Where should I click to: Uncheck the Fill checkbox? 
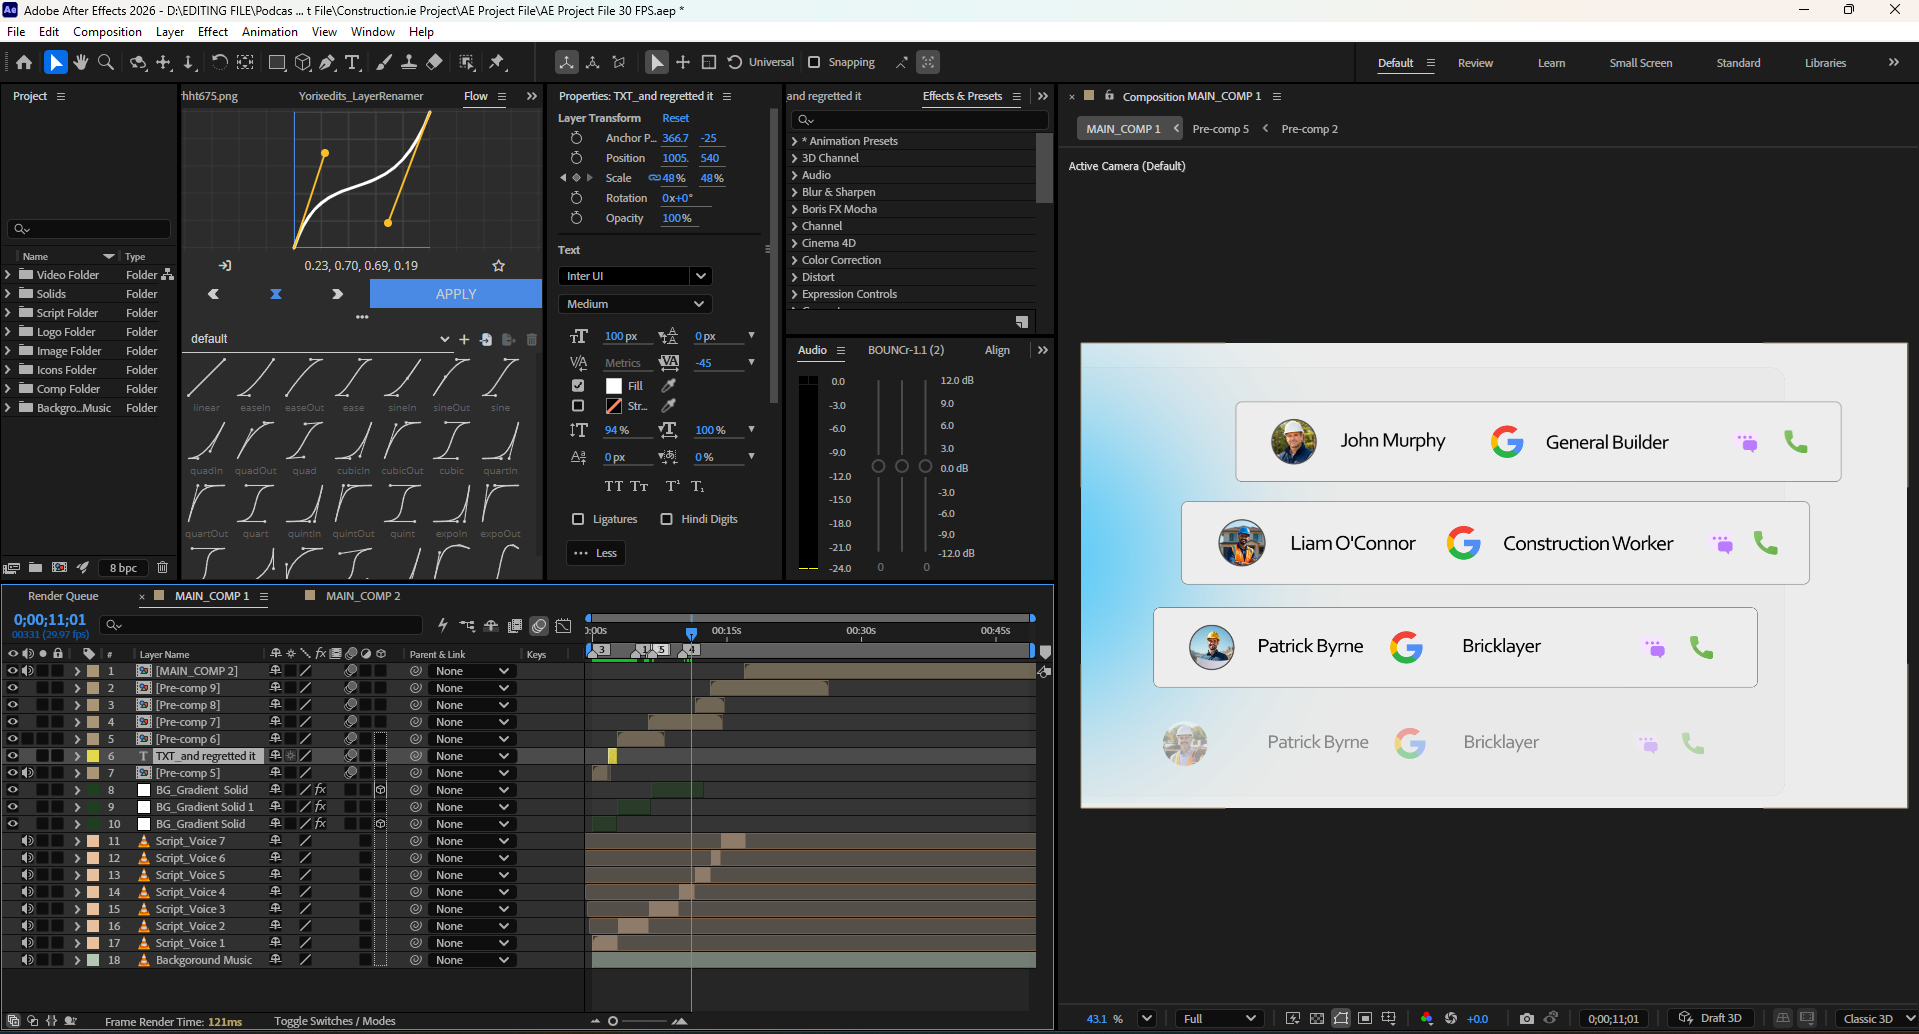pos(578,385)
